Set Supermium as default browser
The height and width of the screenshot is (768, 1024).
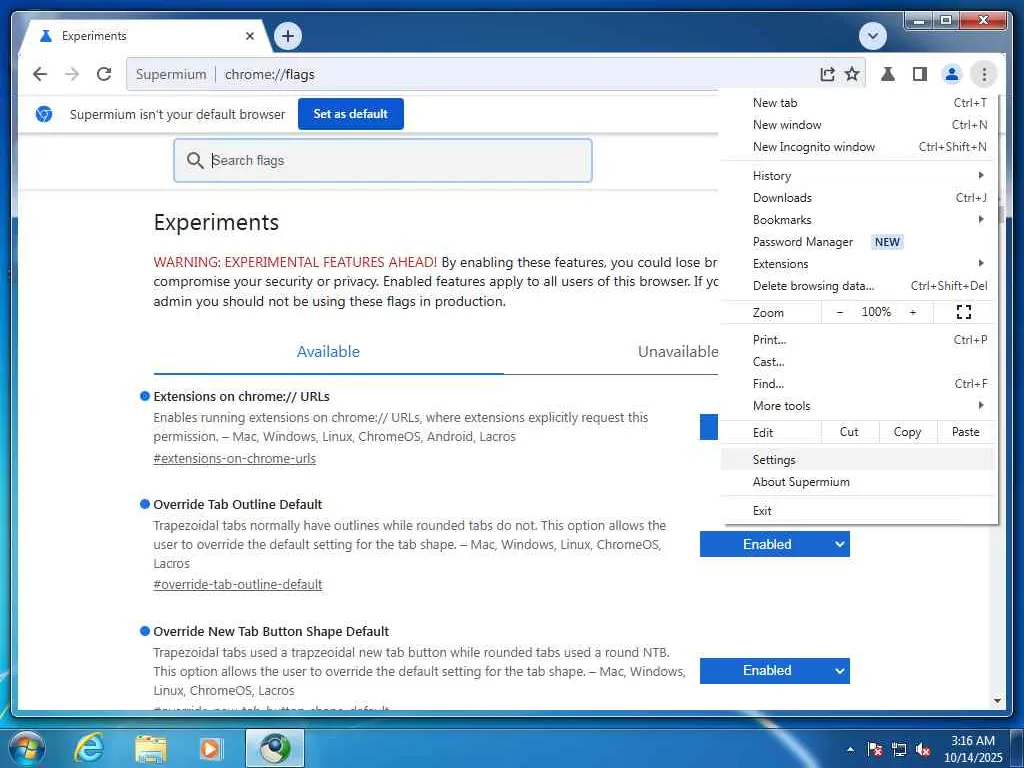pyautogui.click(x=351, y=114)
